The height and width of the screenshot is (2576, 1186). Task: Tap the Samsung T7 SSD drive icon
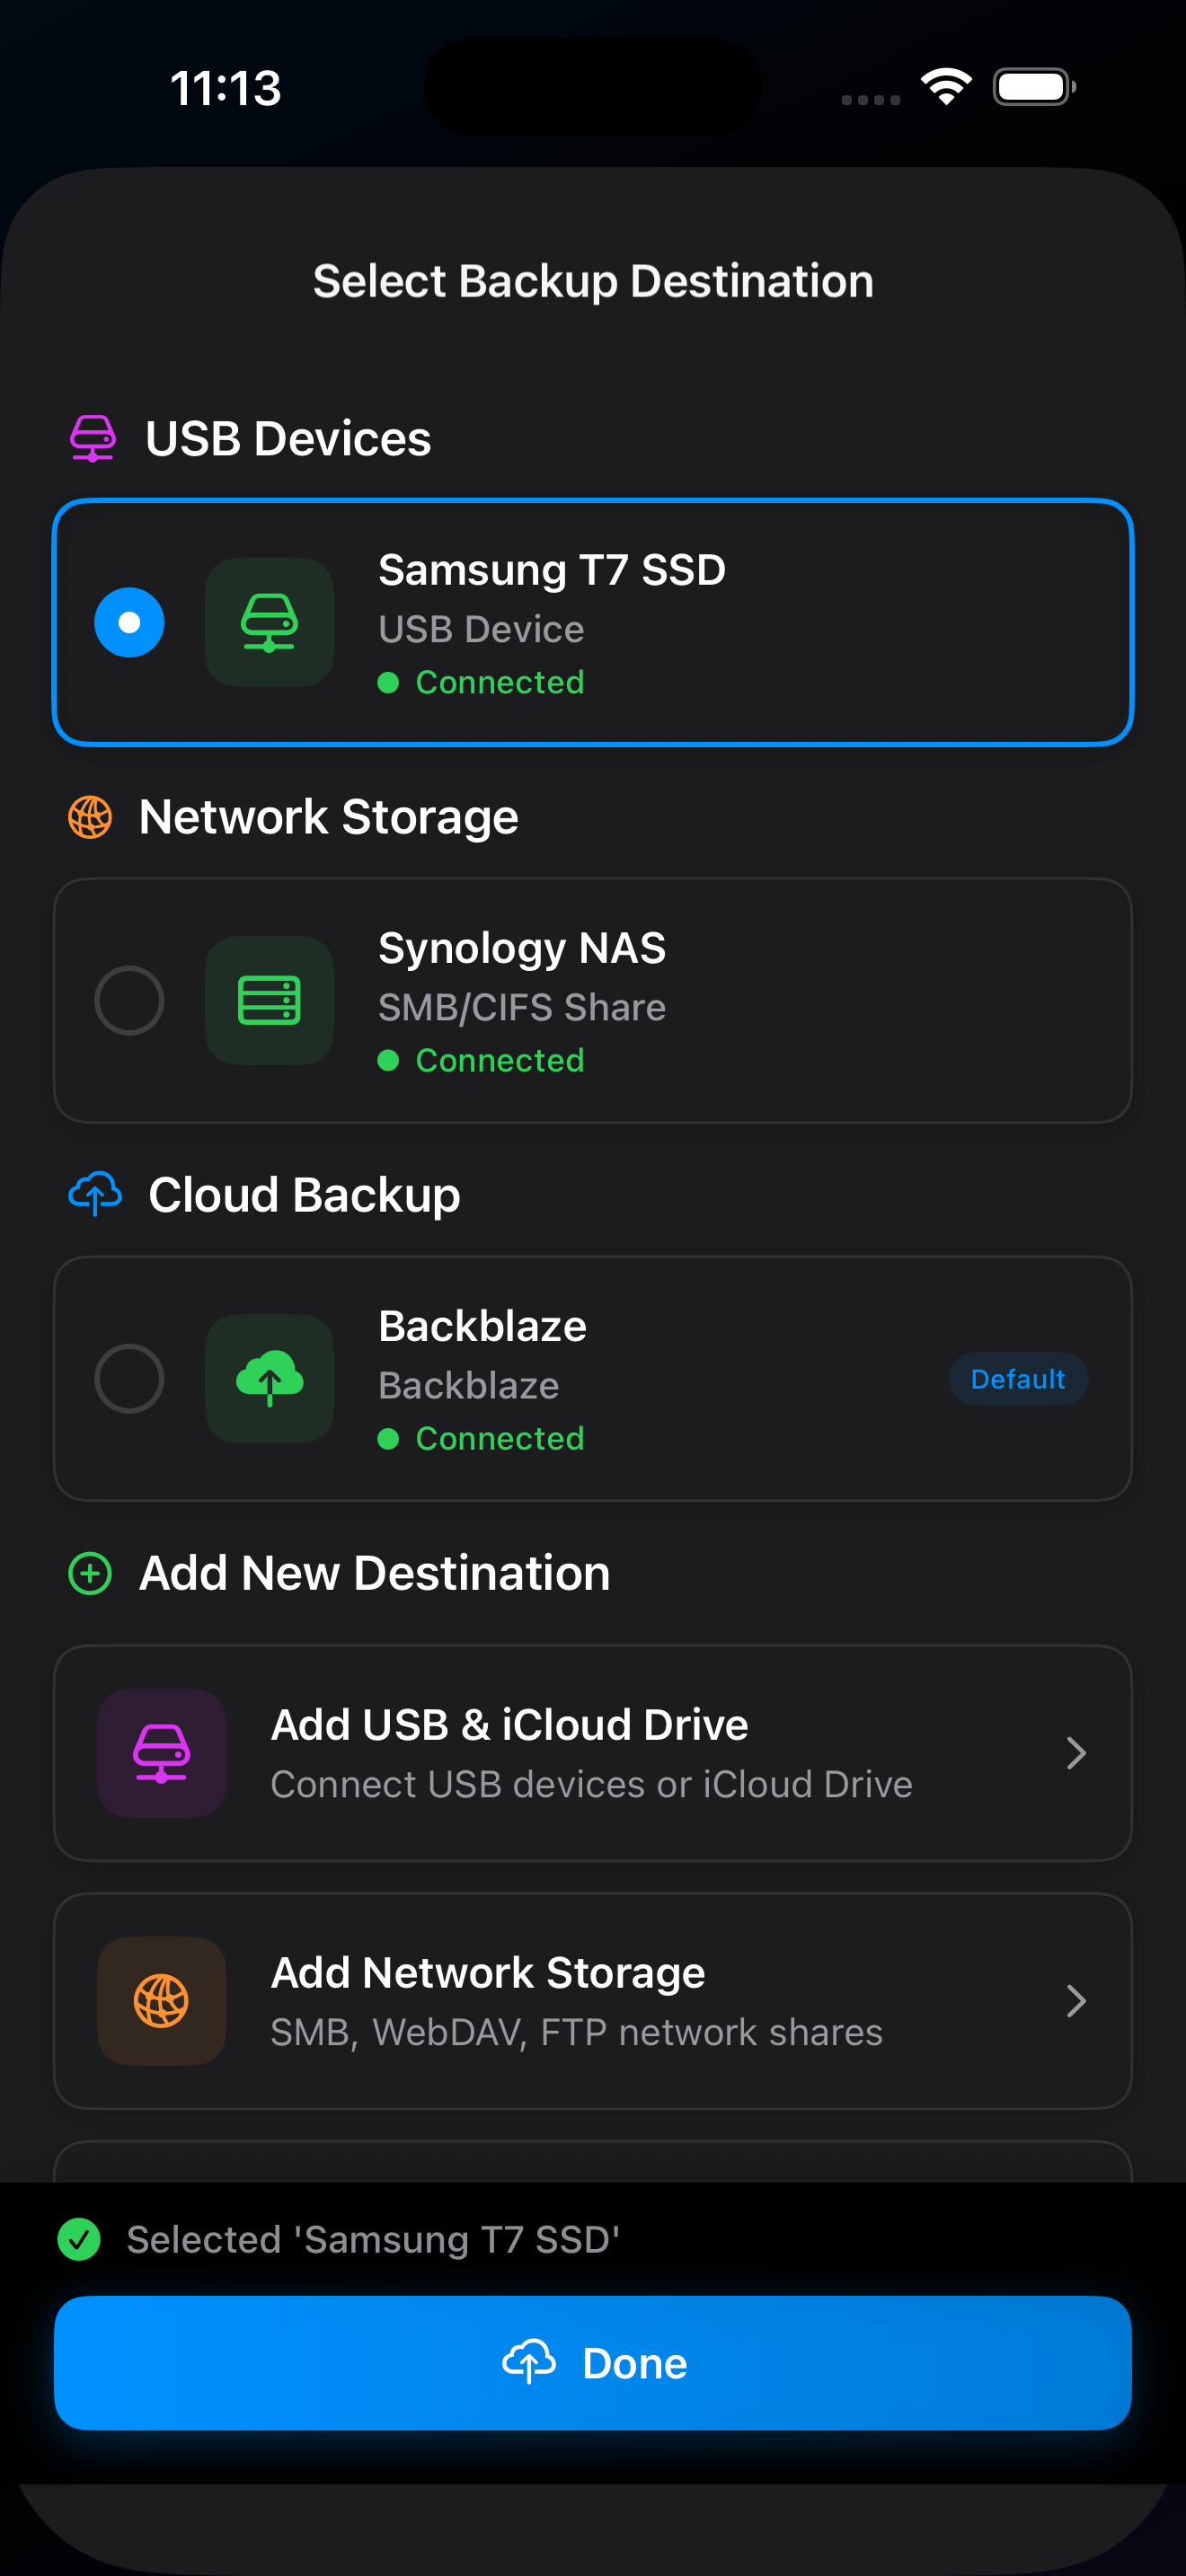269,622
